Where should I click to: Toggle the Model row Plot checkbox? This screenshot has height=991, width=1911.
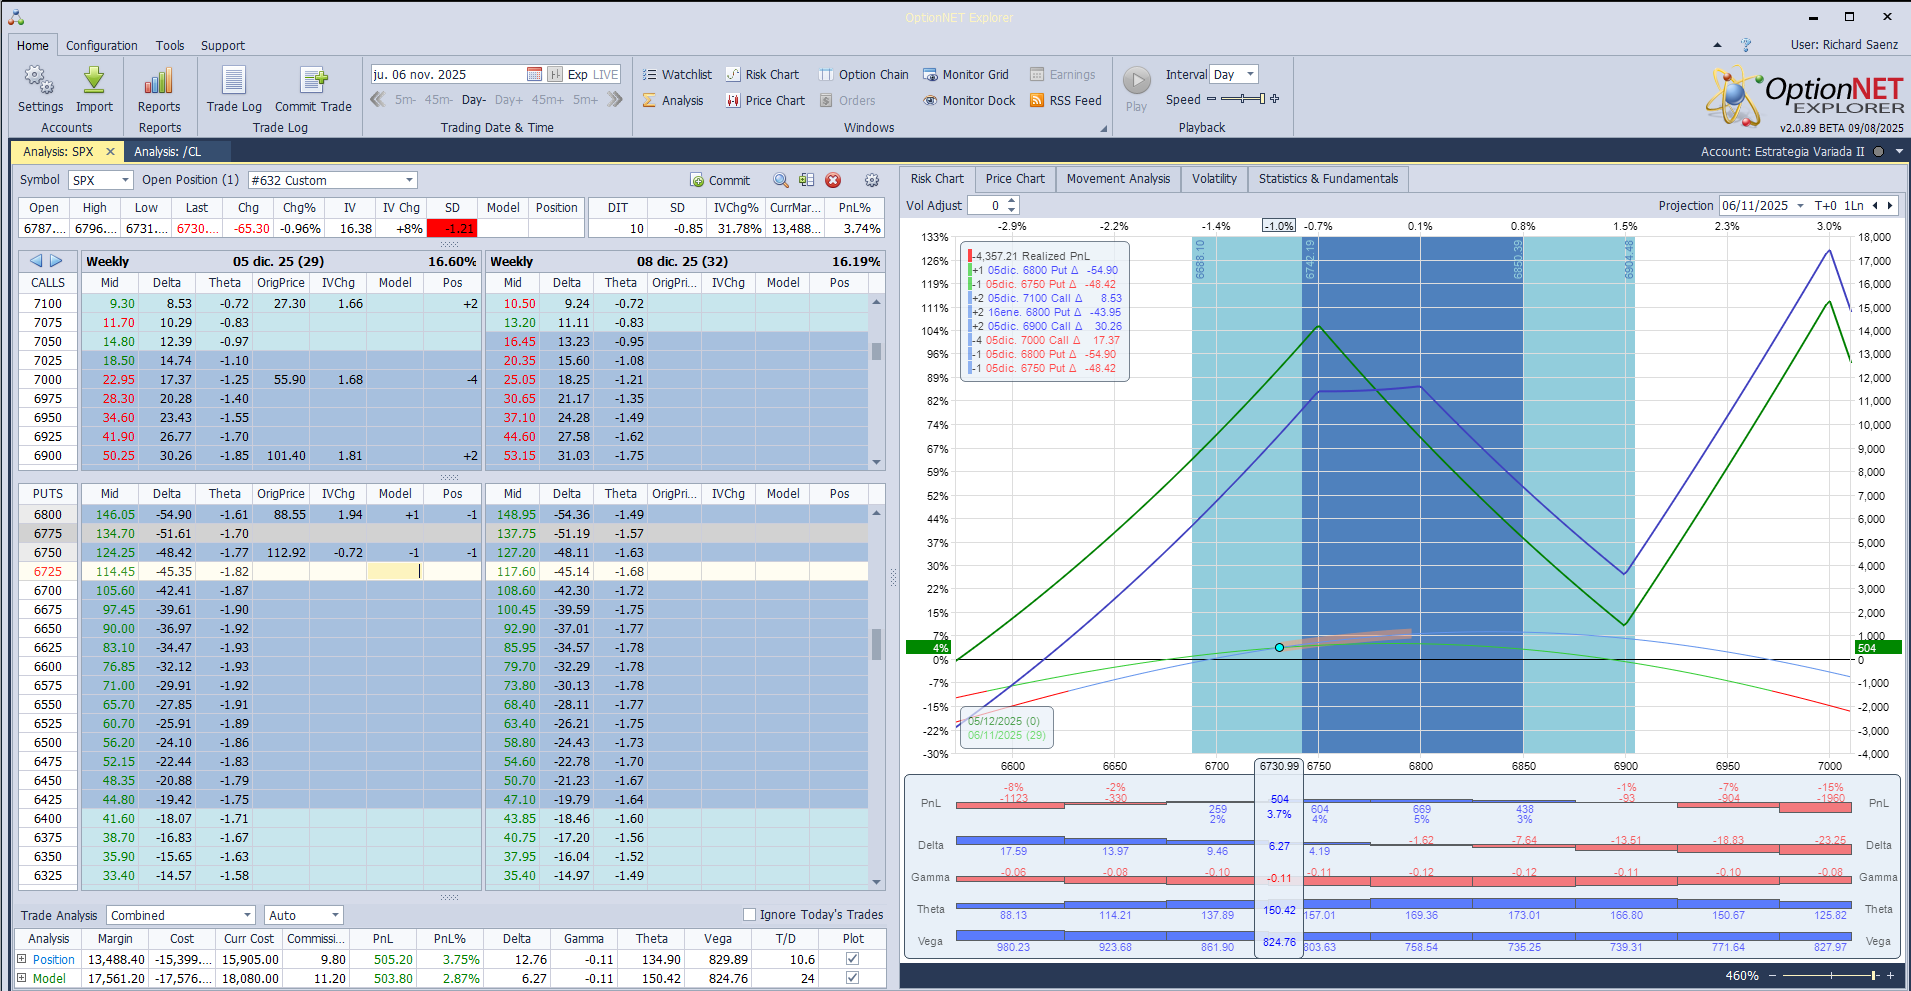point(852,978)
